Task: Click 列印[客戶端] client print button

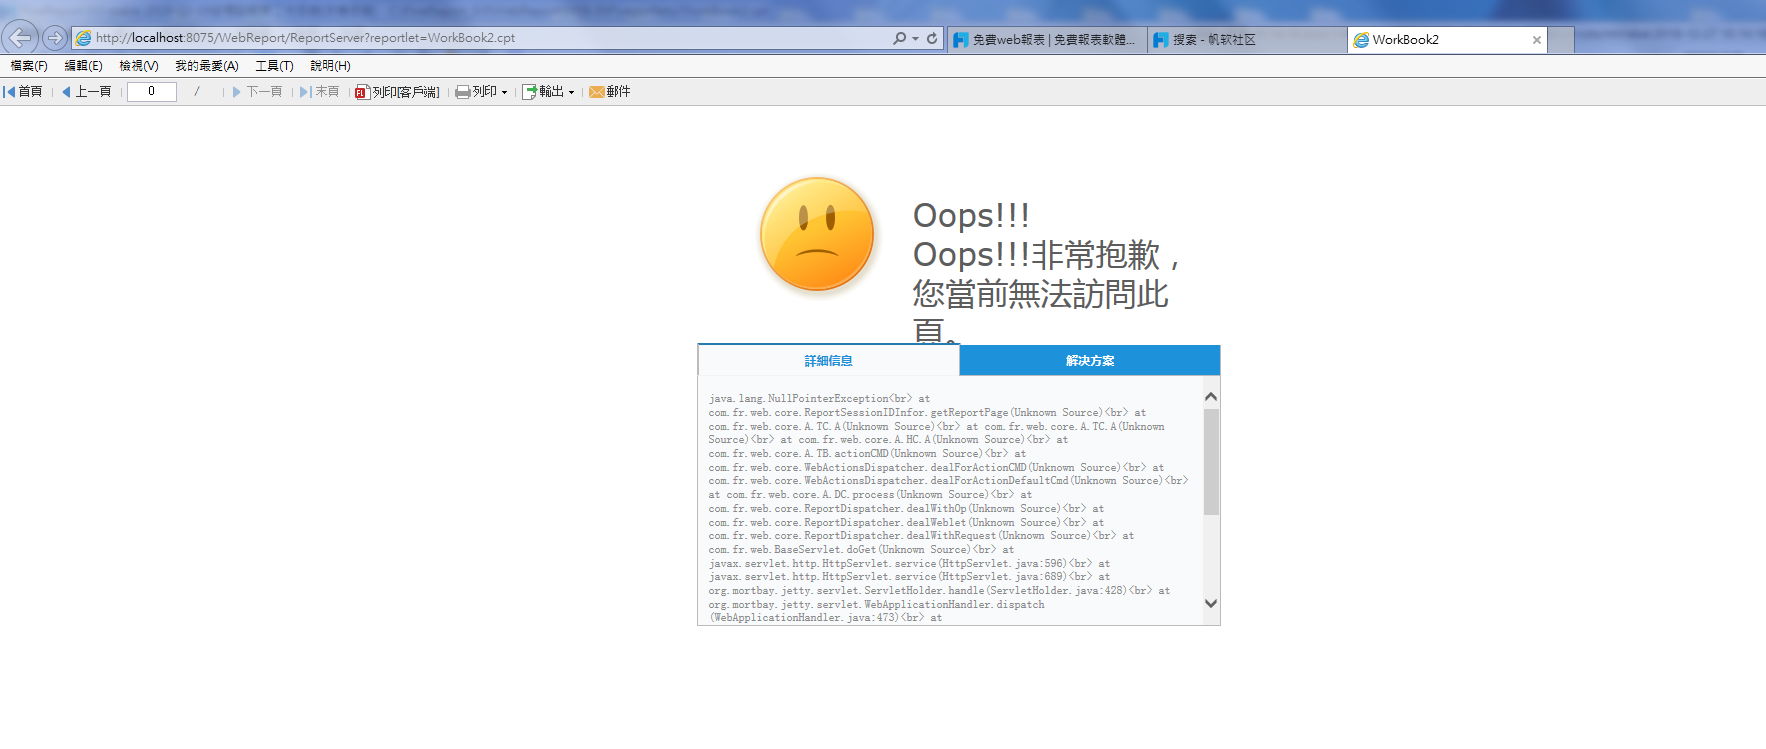Action: coord(398,92)
